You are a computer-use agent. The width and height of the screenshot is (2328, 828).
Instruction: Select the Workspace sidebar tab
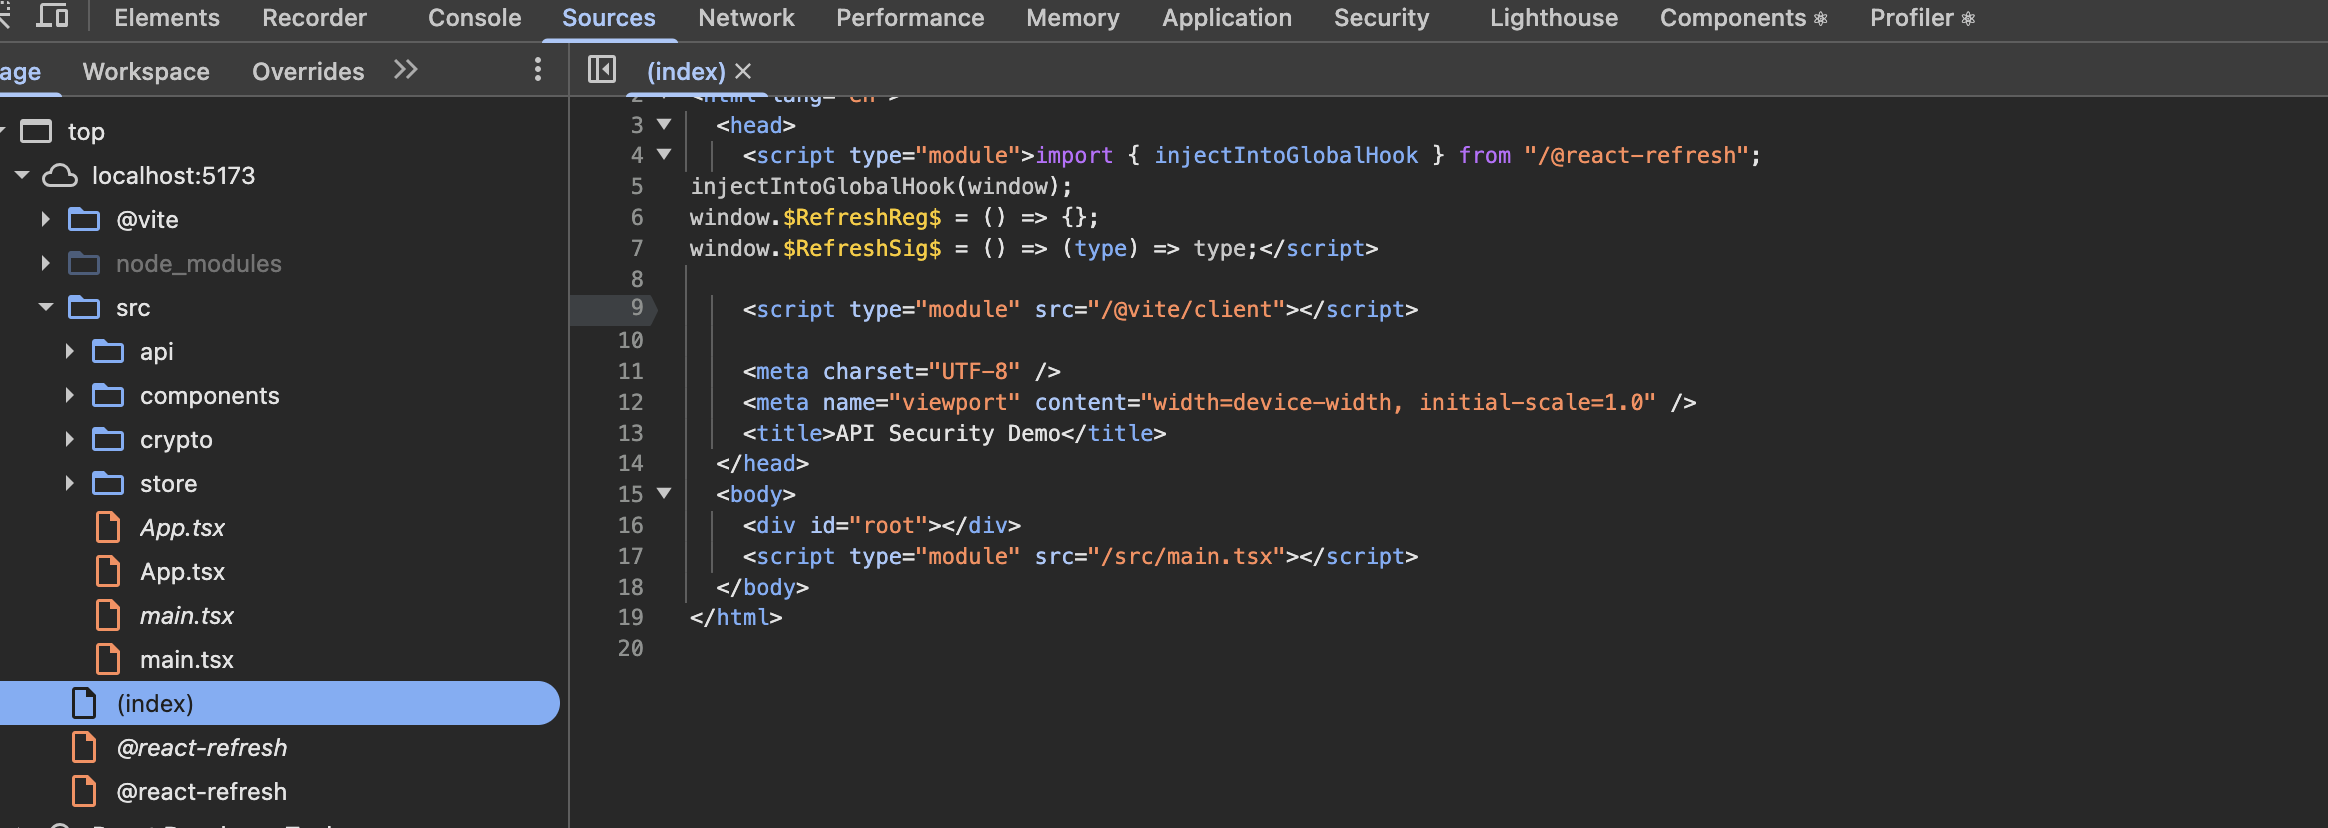[146, 71]
